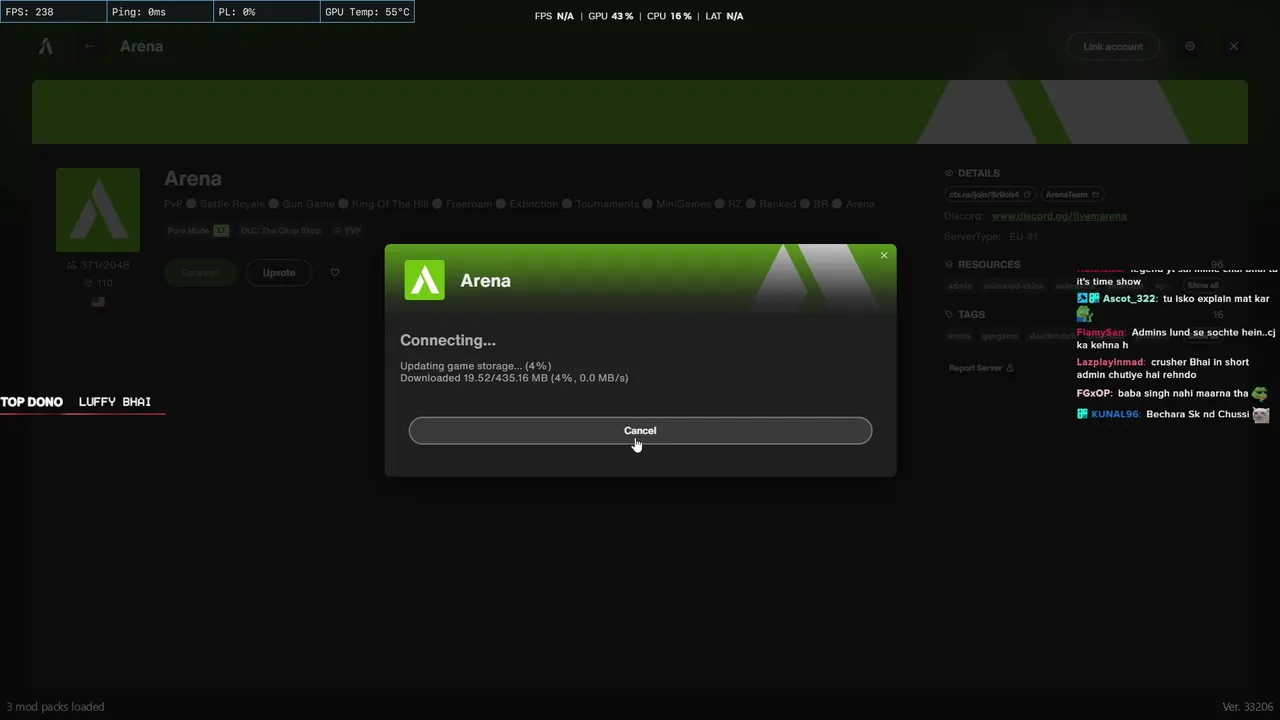Click the Link account button
The height and width of the screenshot is (720, 1280).
tap(1113, 46)
